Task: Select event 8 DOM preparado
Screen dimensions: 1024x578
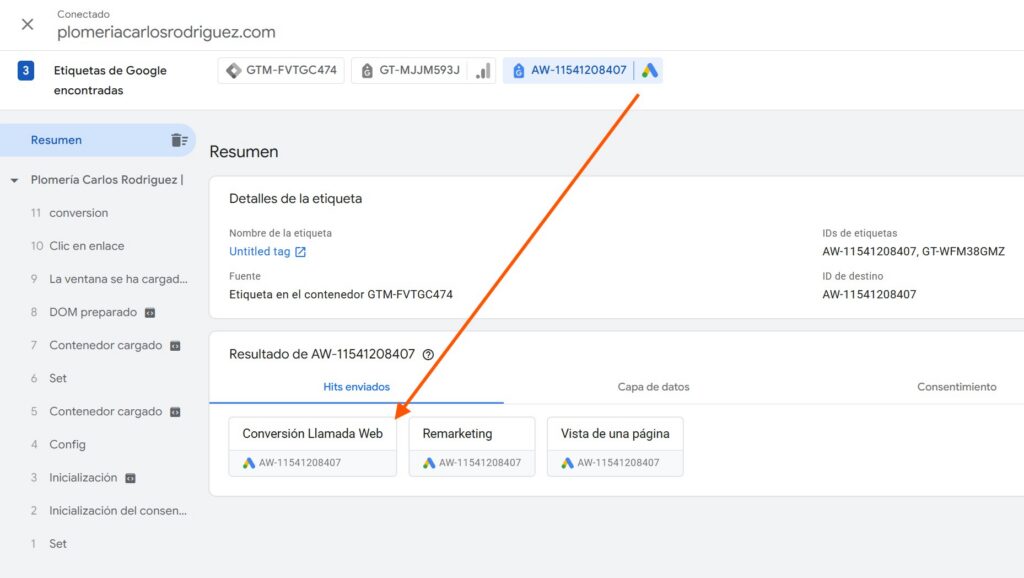Action: [x=92, y=312]
